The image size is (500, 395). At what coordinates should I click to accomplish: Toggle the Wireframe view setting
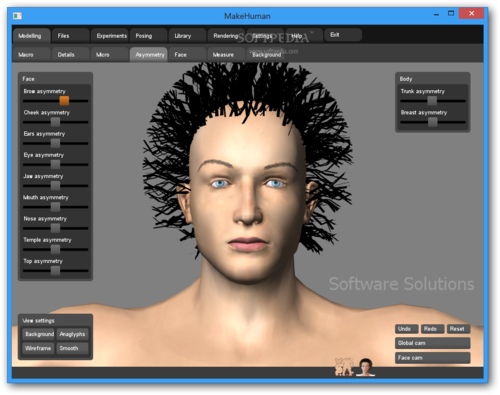(38, 348)
